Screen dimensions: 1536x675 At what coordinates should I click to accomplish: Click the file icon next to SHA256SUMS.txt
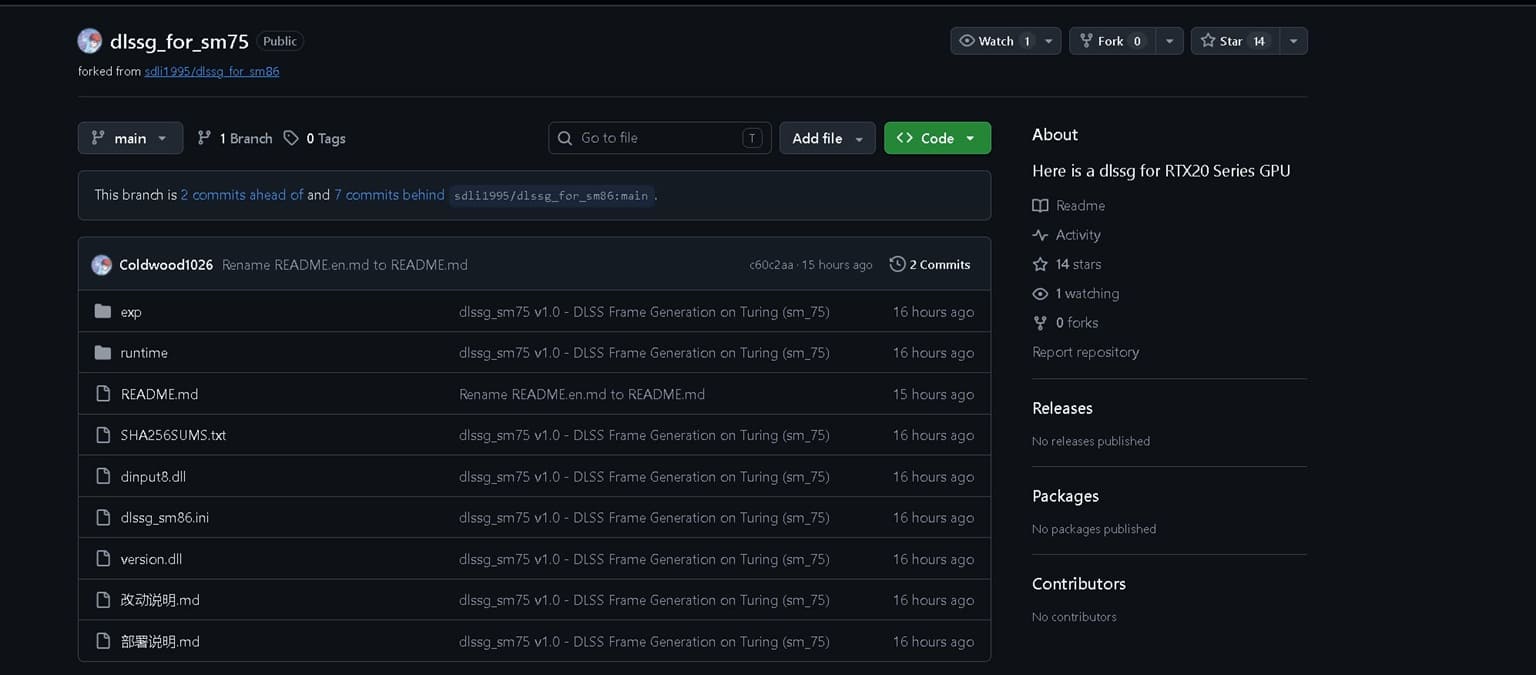click(x=102, y=435)
